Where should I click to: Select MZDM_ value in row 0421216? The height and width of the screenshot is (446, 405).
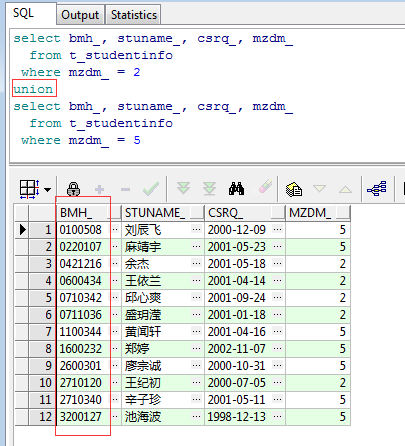tap(318, 264)
